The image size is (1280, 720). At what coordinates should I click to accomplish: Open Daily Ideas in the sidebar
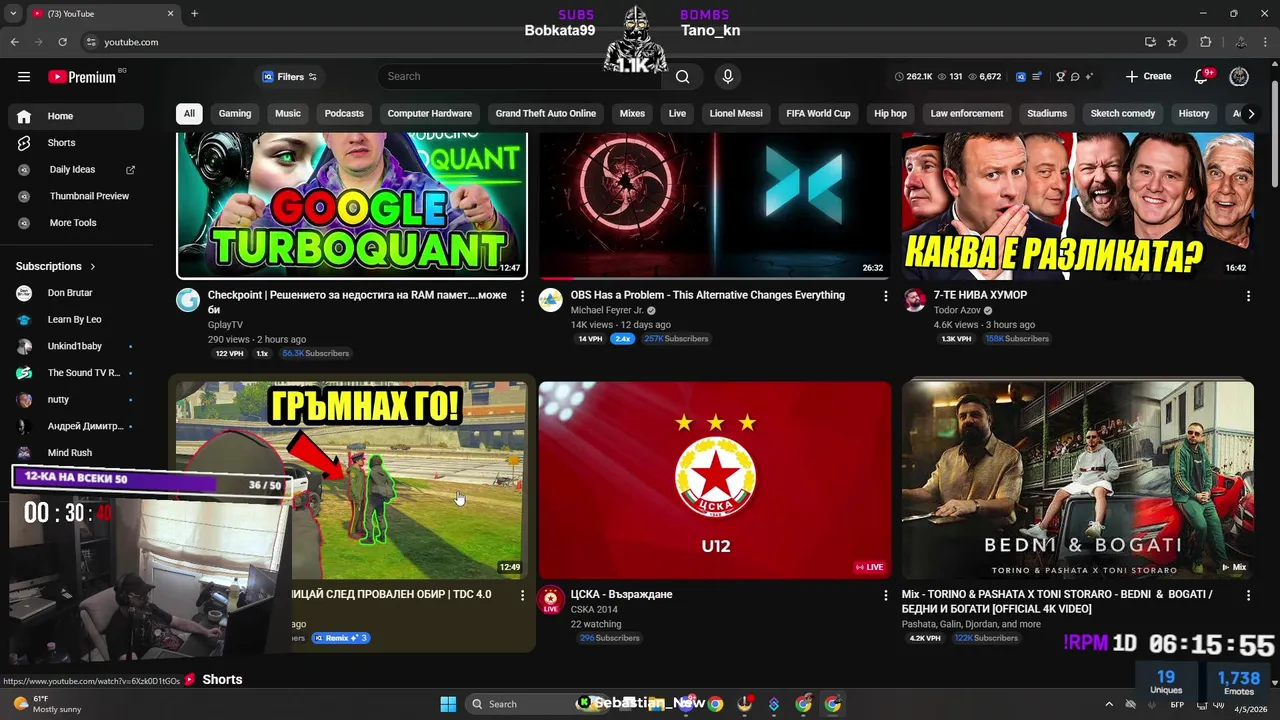[x=76, y=170]
